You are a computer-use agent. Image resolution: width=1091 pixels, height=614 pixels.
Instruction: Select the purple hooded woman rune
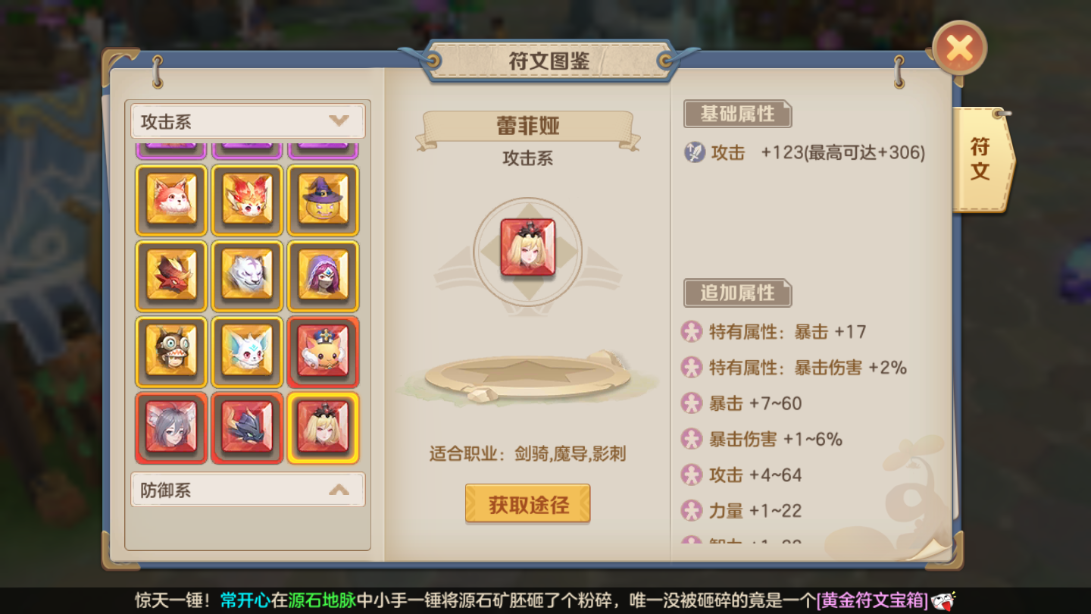click(323, 276)
